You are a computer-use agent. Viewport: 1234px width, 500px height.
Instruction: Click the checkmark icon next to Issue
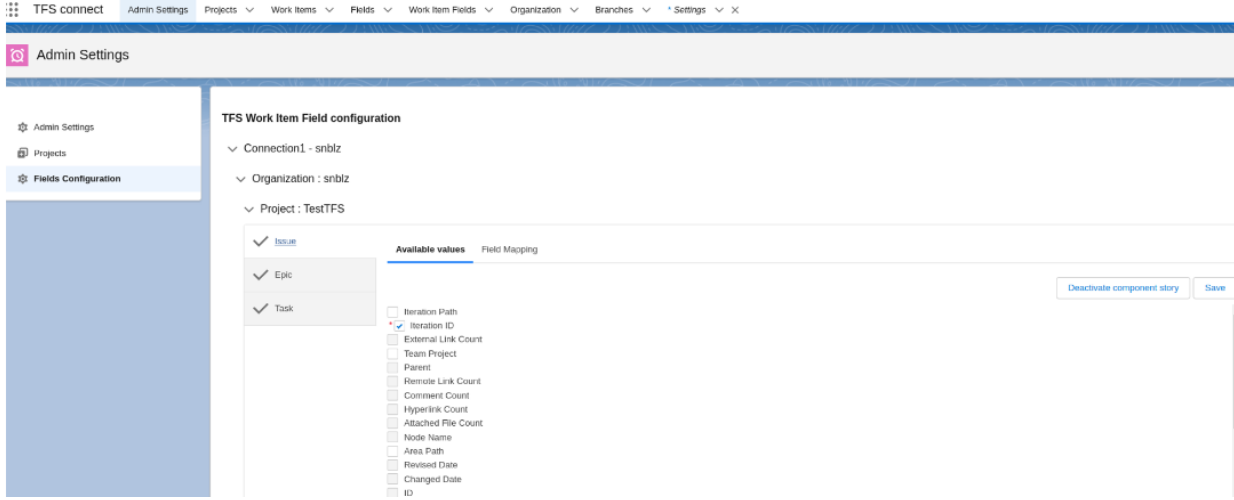(260, 241)
